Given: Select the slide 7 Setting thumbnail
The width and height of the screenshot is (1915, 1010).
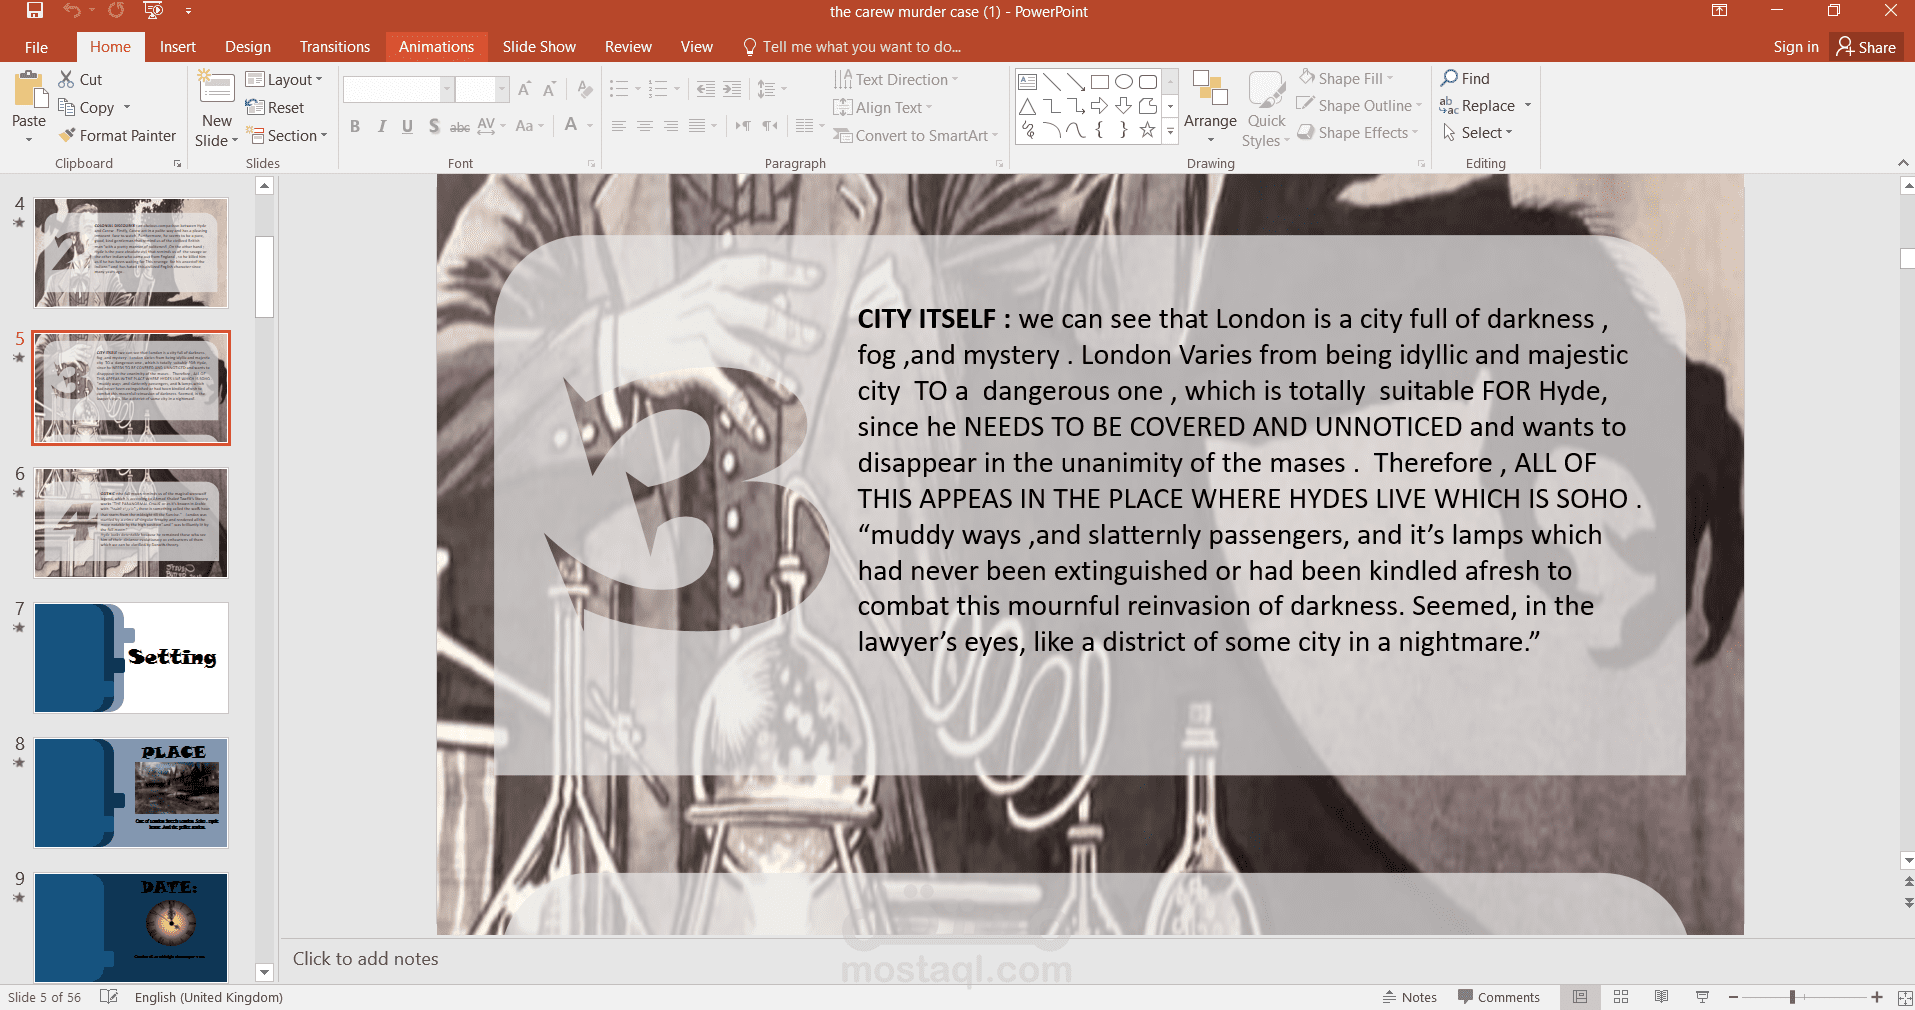Looking at the screenshot, I should pos(131,658).
